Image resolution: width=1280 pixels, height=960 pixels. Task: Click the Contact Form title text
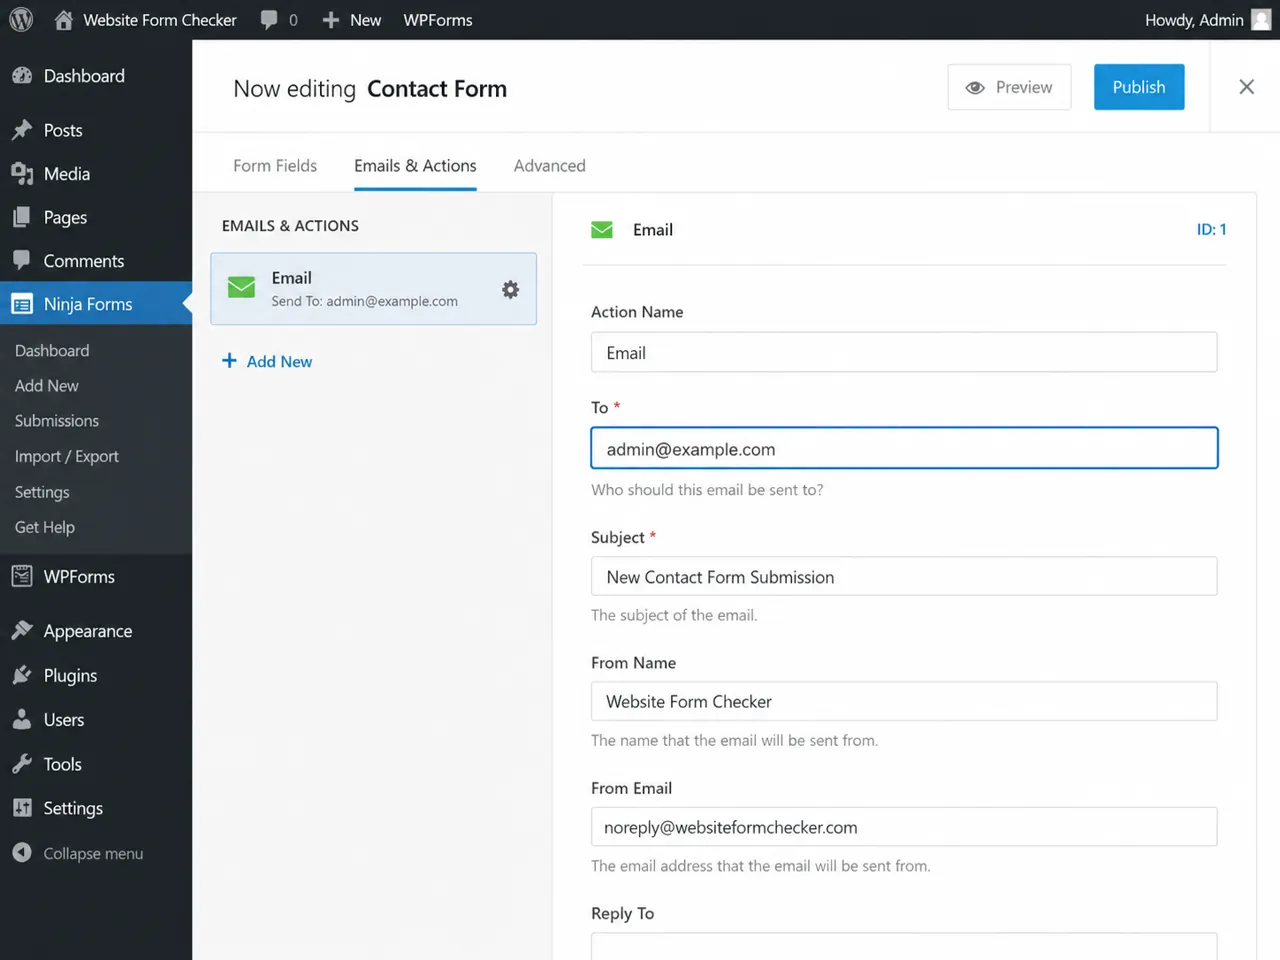pos(437,89)
